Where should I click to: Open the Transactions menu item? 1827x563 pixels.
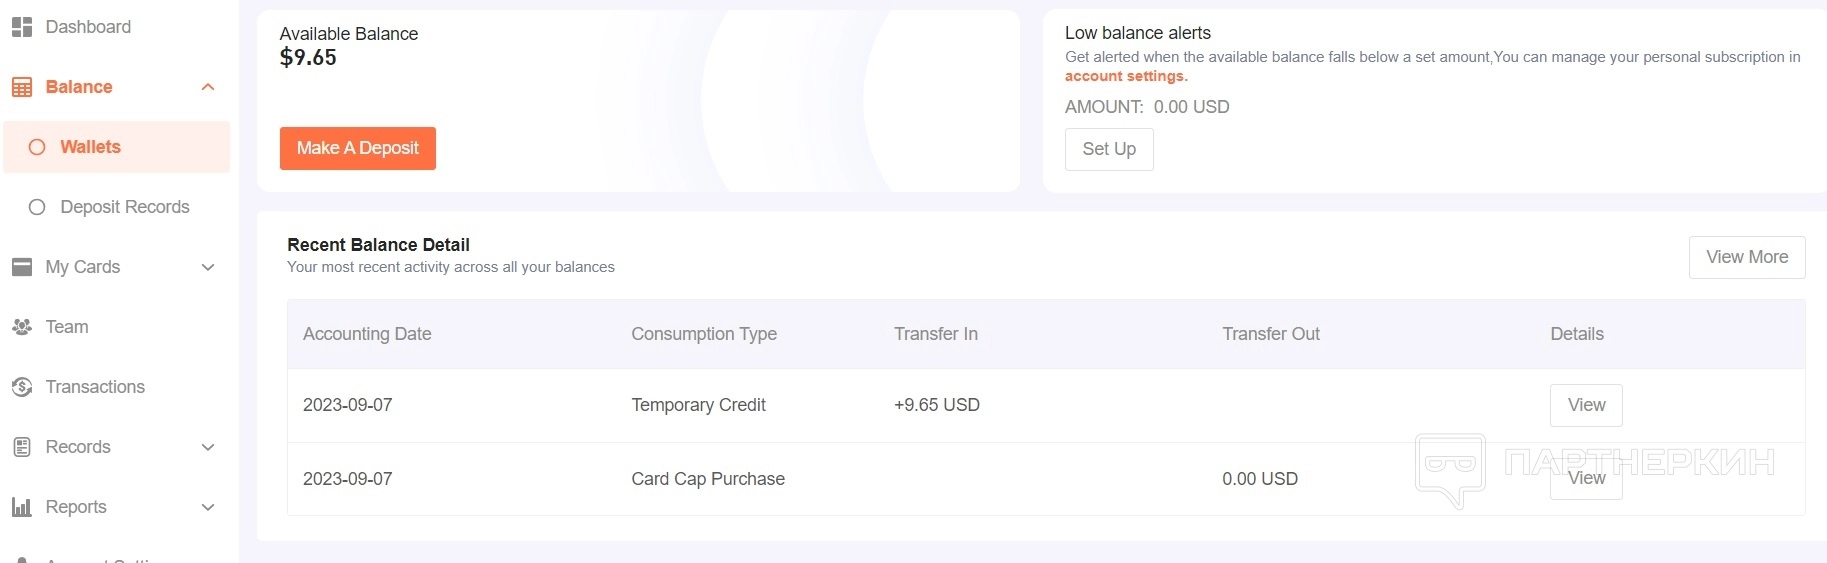pos(95,387)
